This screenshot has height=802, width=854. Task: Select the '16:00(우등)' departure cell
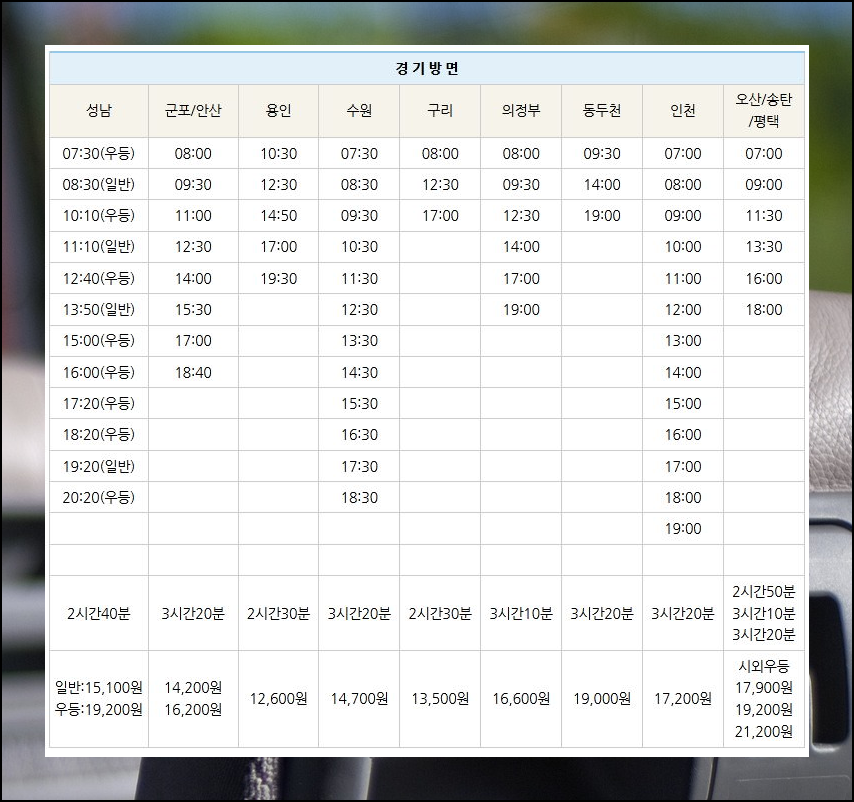pyautogui.click(x=99, y=372)
